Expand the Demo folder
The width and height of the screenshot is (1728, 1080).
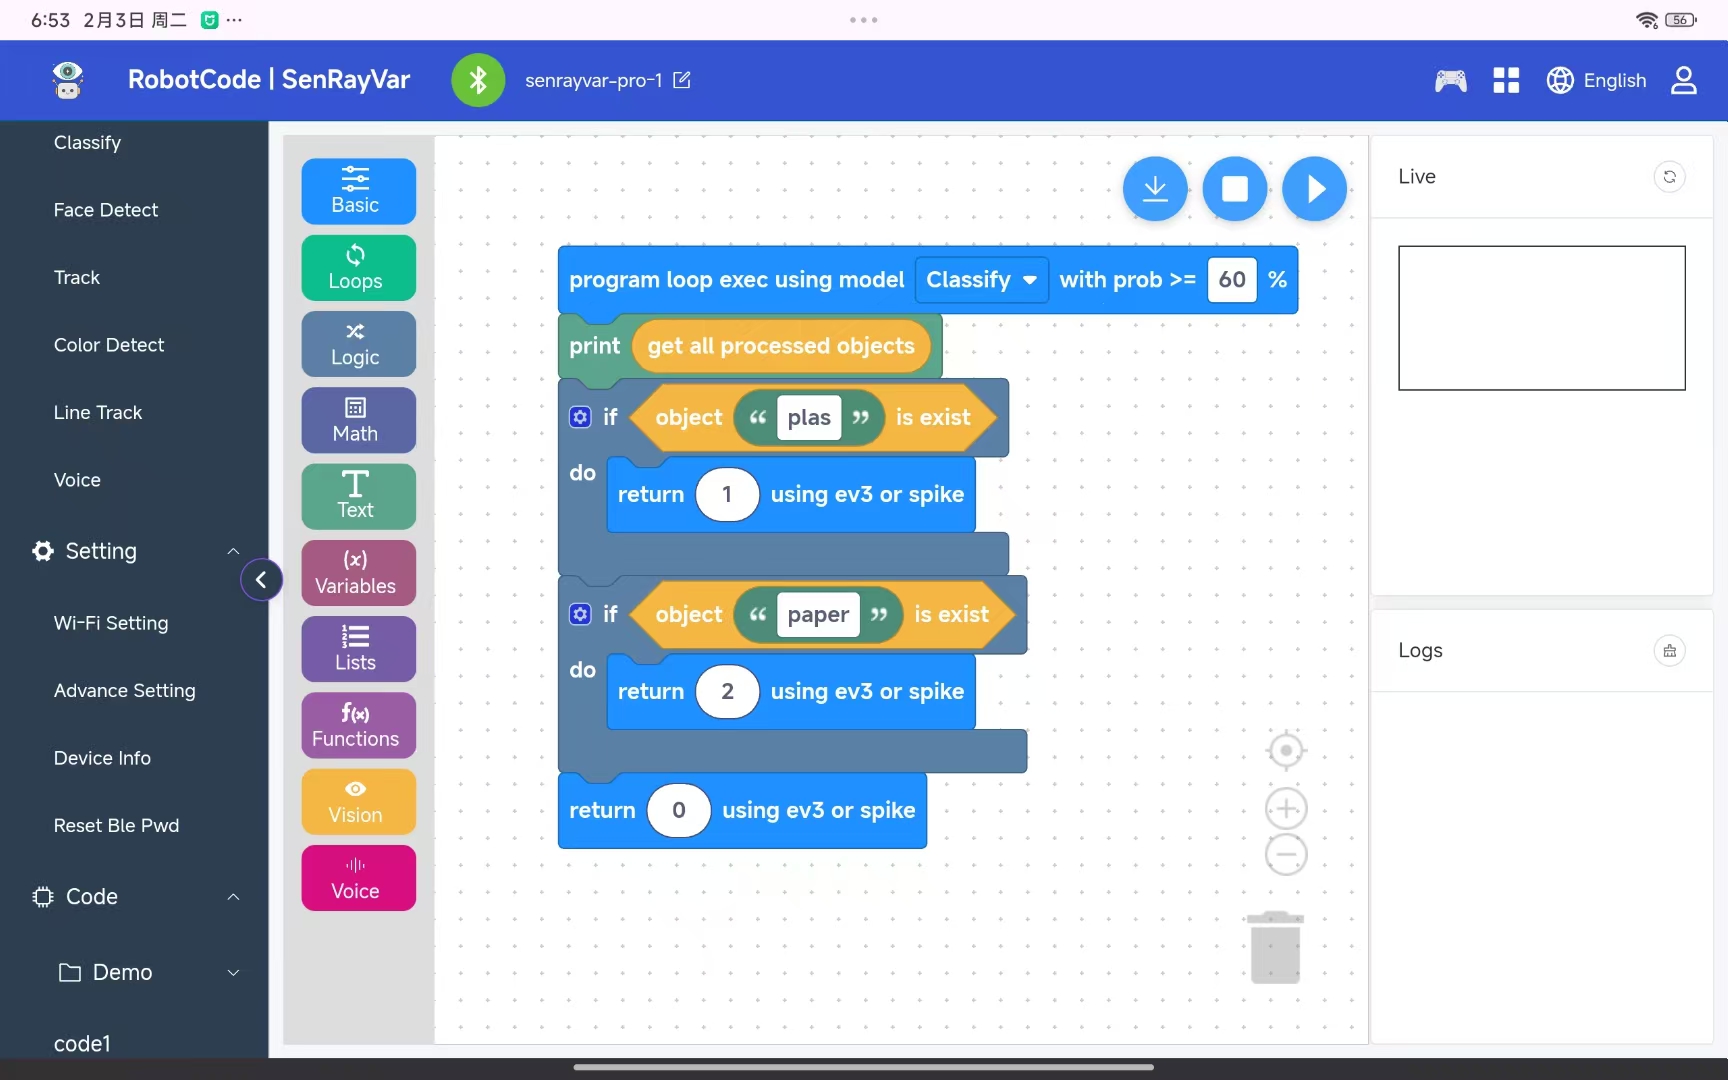(233, 973)
